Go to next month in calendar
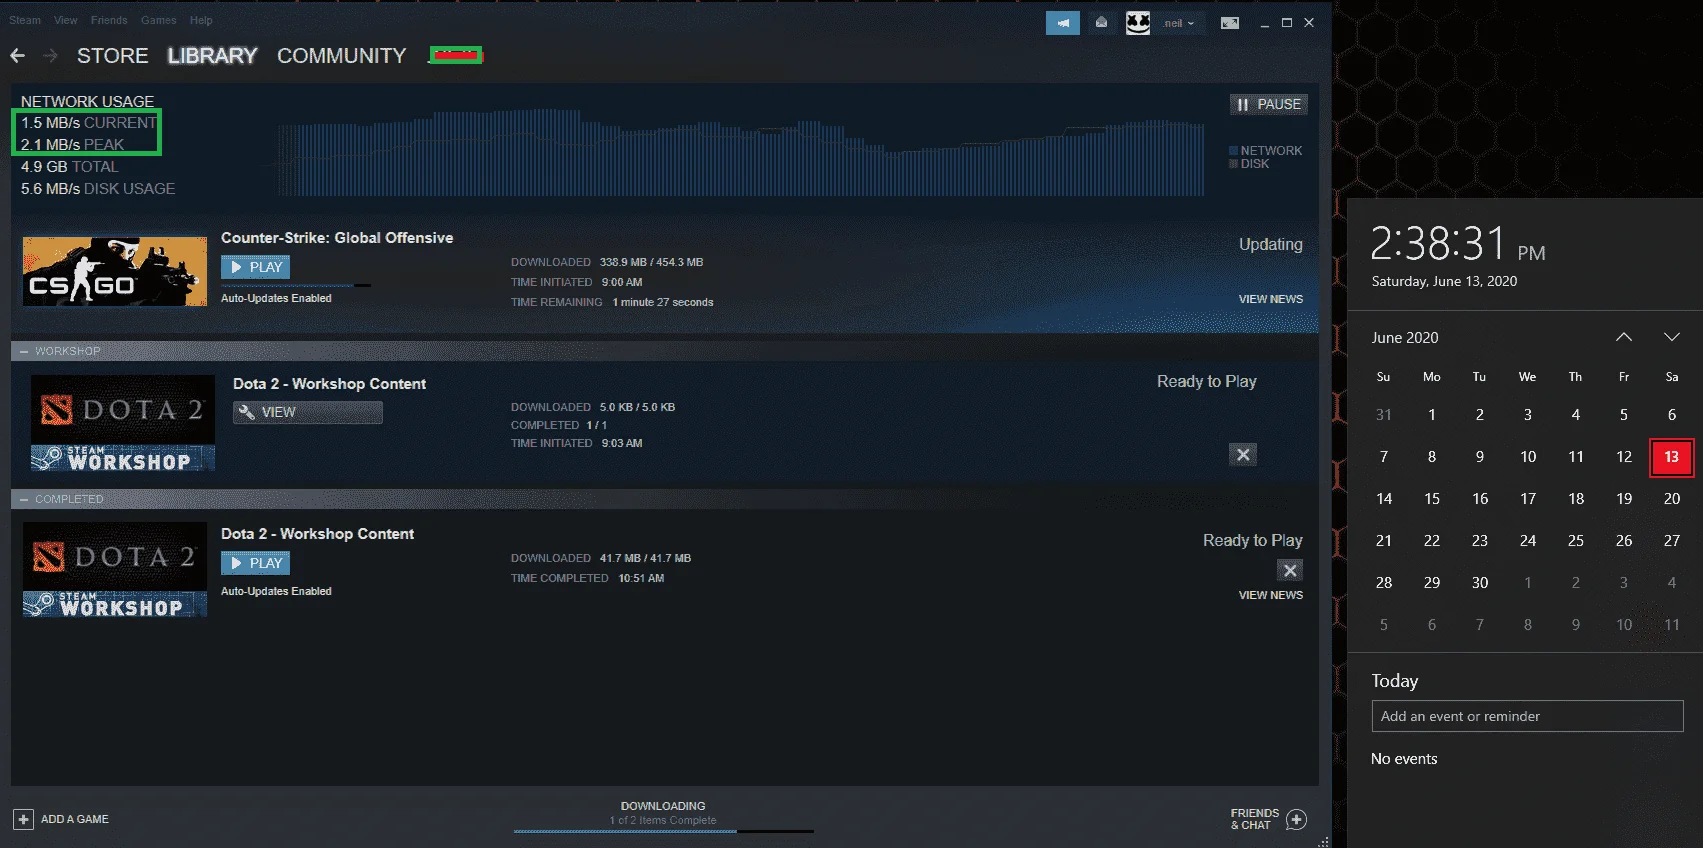The width and height of the screenshot is (1703, 848). 1672,337
